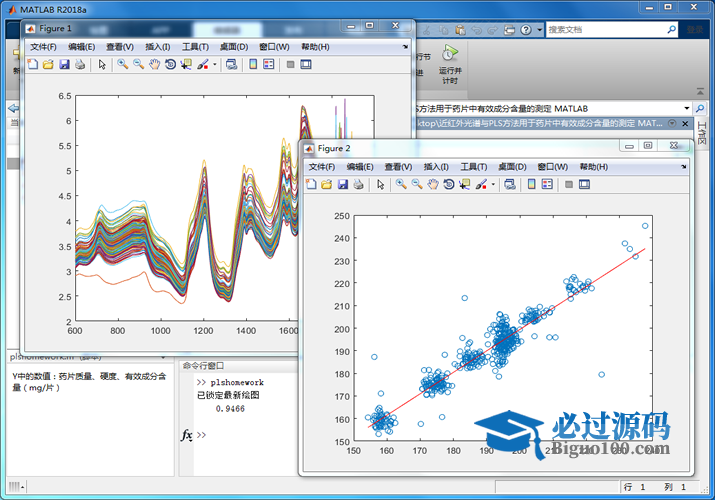Open 窗口(W) menu in Figure 1
The height and width of the screenshot is (500, 715).
tap(274, 47)
